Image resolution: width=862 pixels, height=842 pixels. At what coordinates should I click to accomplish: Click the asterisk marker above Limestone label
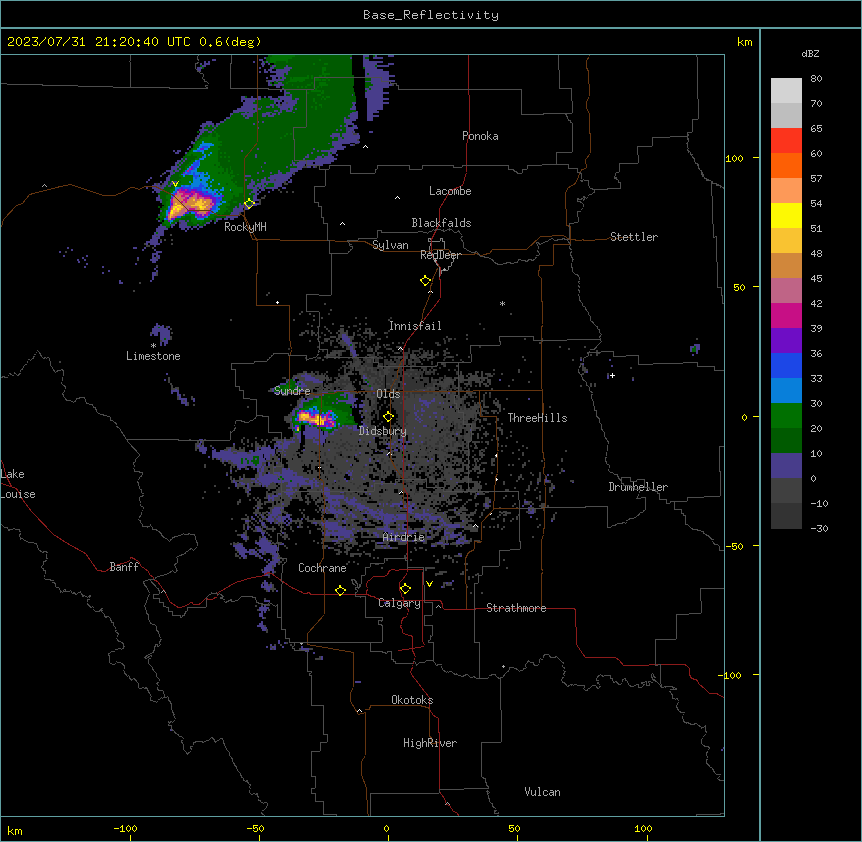coord(153,346)
